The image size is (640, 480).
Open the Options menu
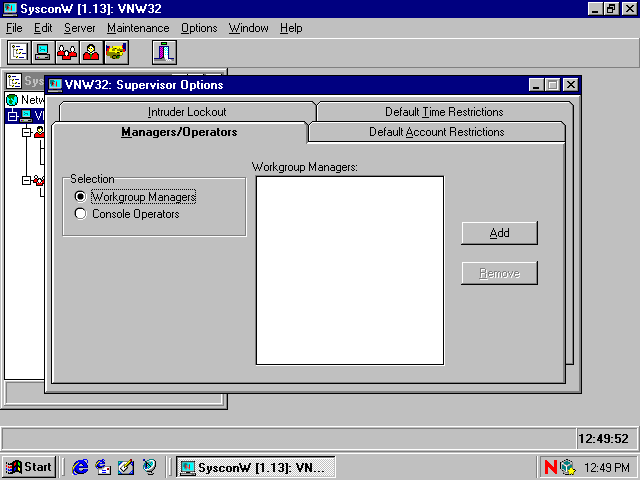point(199,28)
